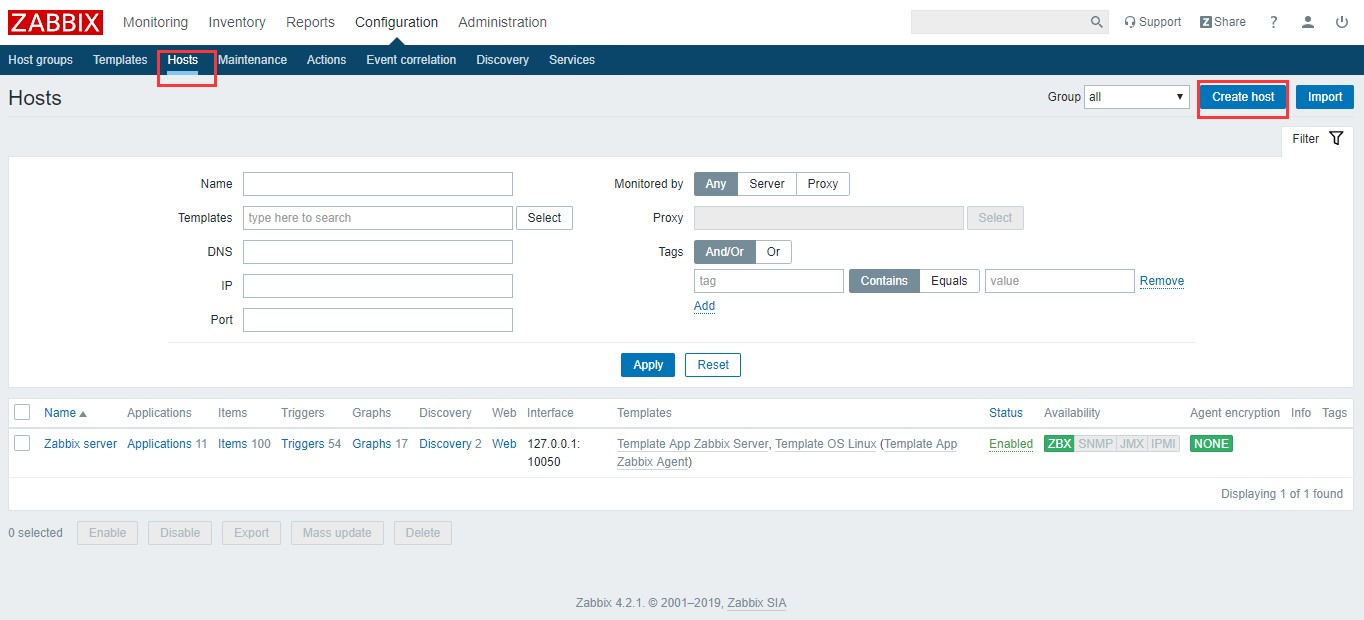Screen dimensions: 1364x620
Task: Open the Support link
Action: (1152, 22)
